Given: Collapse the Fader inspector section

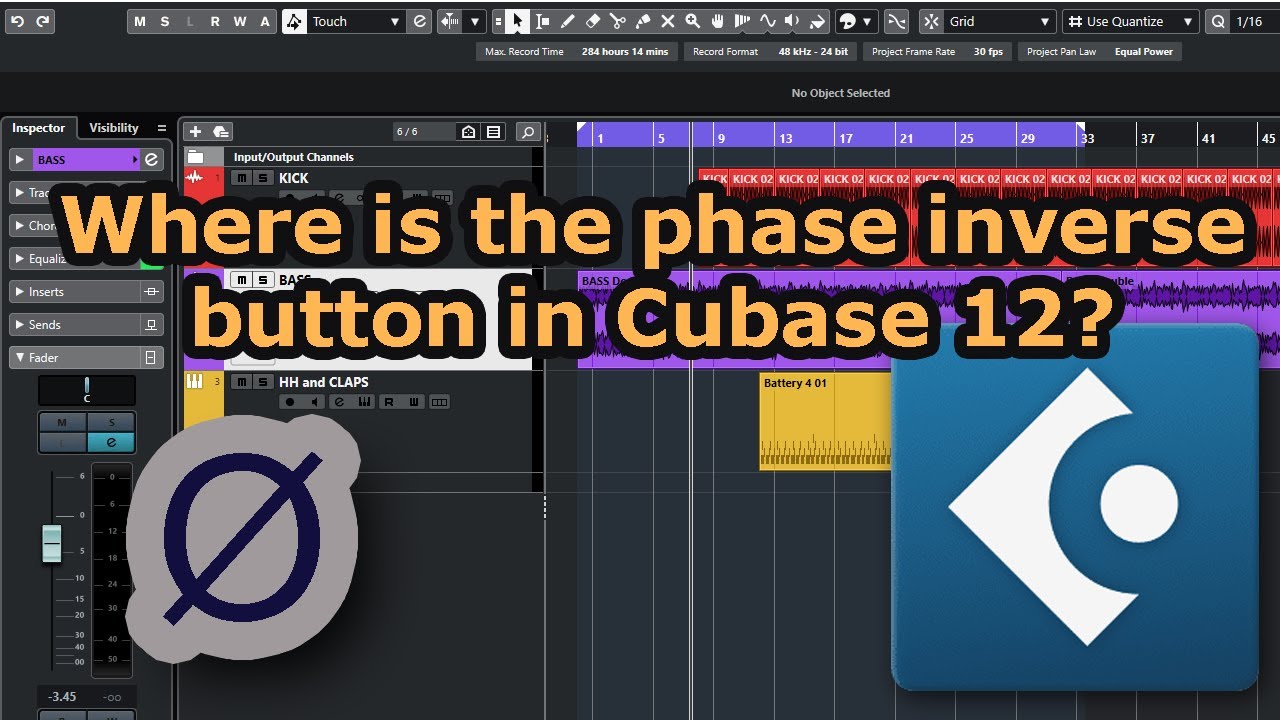Looking at the screenshot, I should tap(19, 358).
